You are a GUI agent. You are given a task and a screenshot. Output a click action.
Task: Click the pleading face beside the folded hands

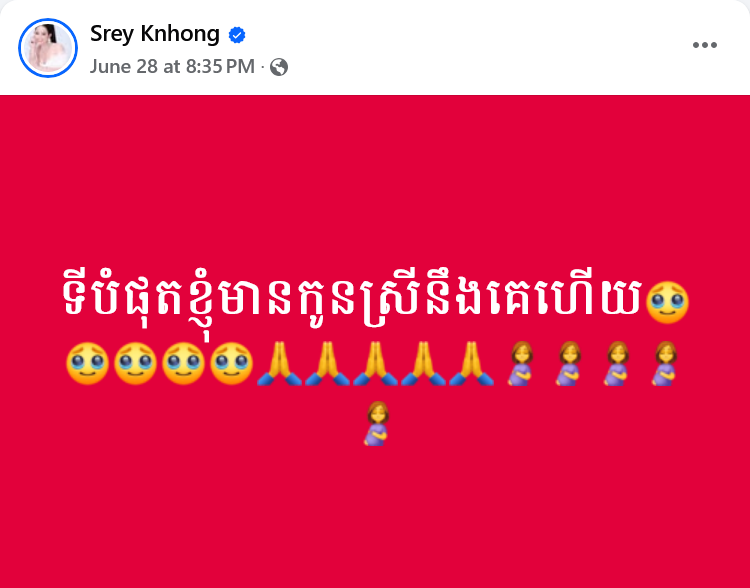(x=232, y=363)
